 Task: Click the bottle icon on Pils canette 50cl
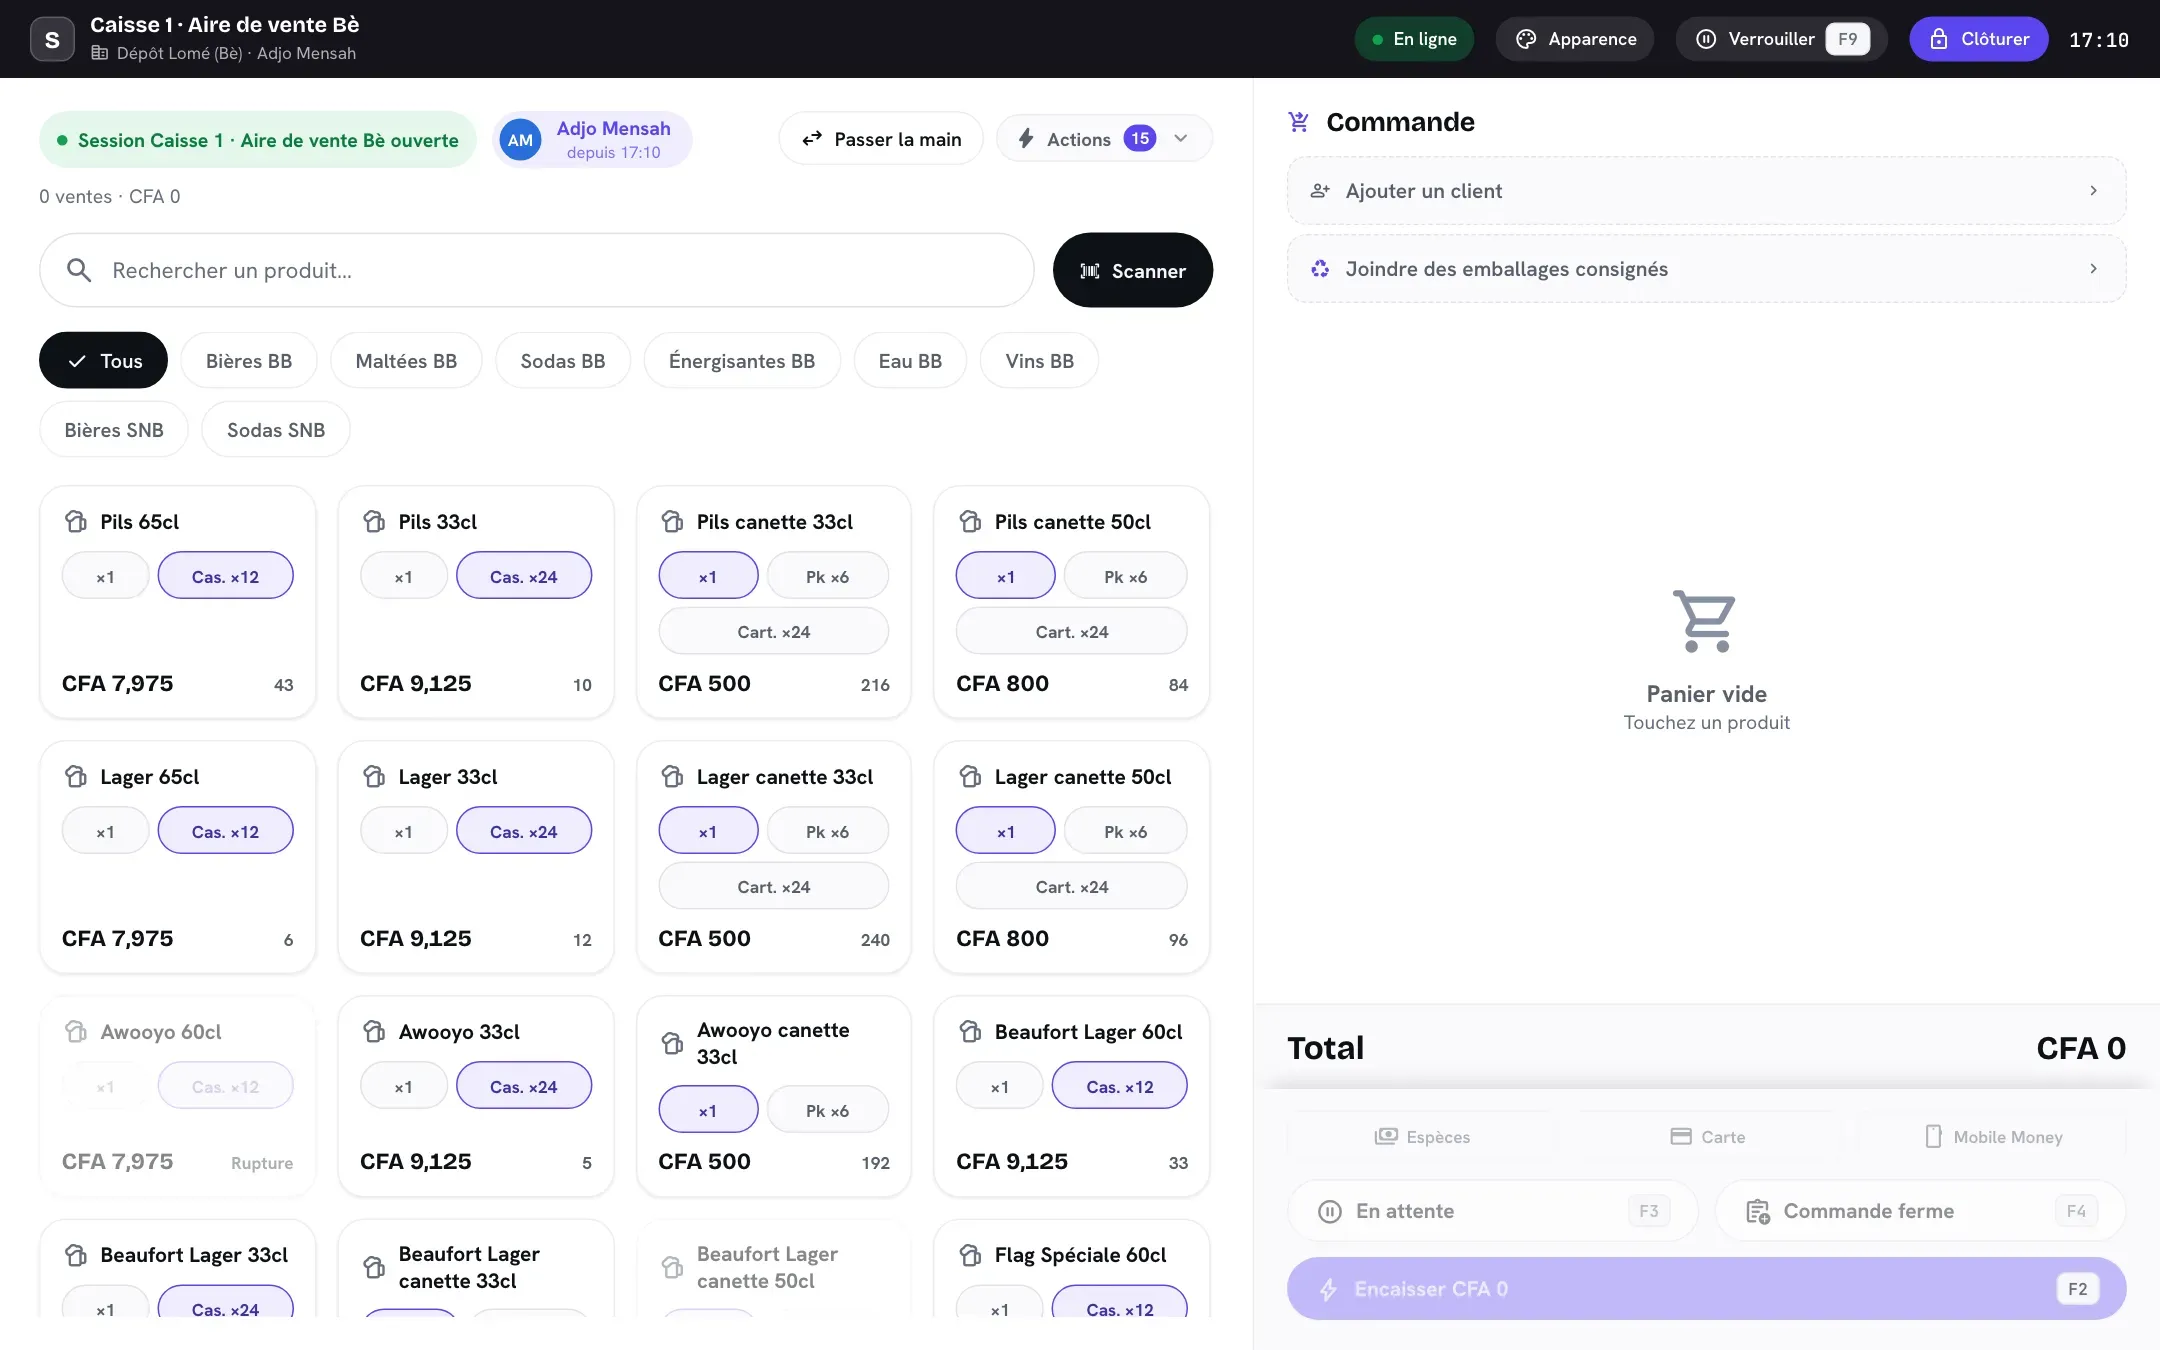pyautogui.click(x=970, y=521)
